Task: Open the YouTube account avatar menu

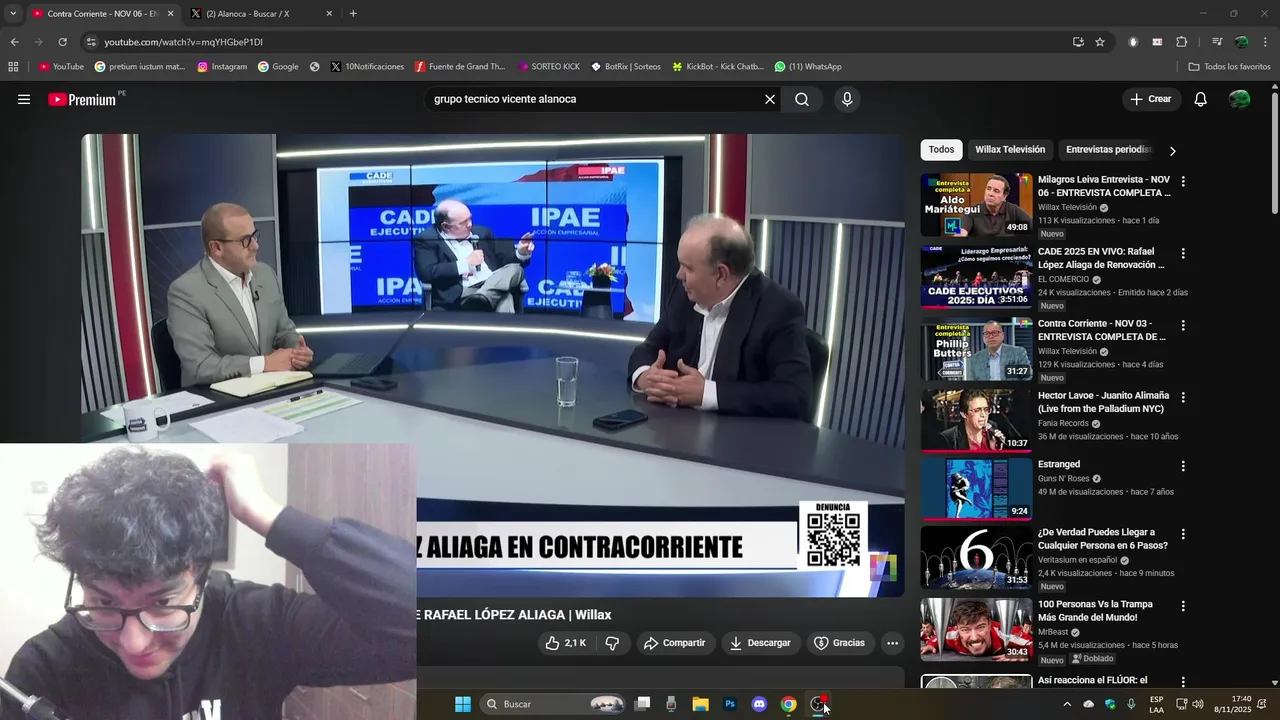Action: [x=1240, y=99]
